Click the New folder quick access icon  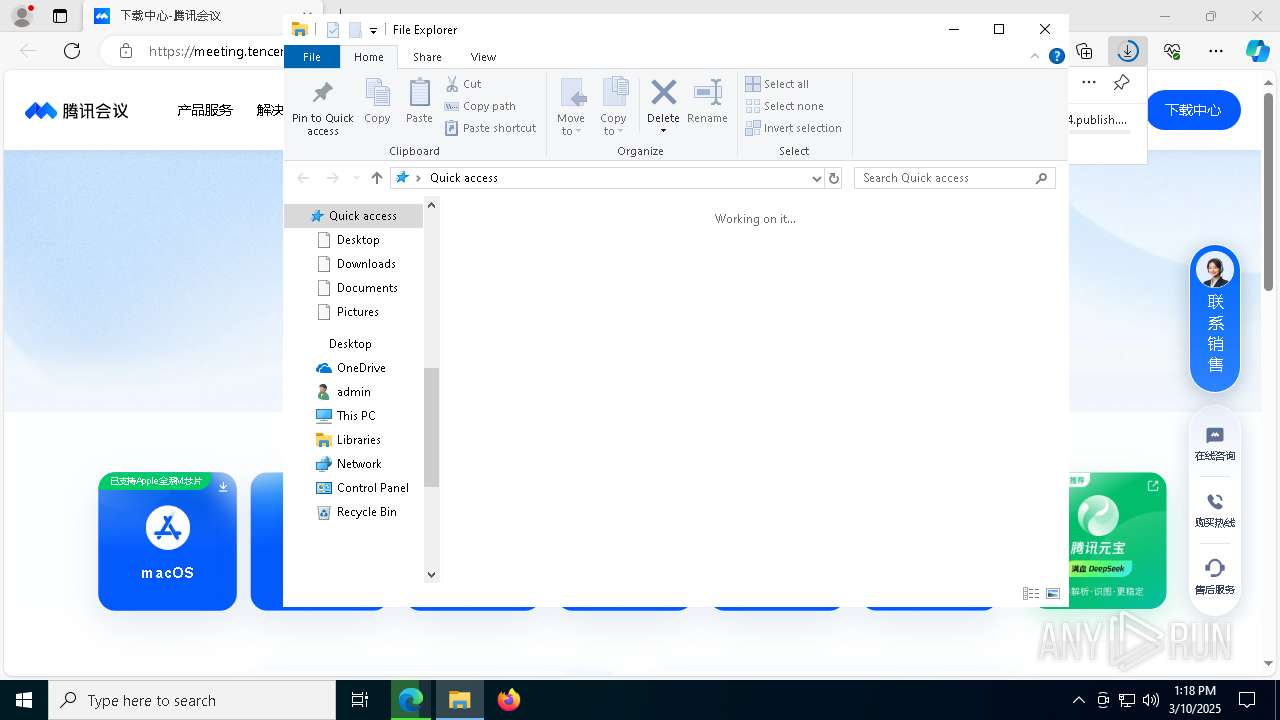pos(354,30)
